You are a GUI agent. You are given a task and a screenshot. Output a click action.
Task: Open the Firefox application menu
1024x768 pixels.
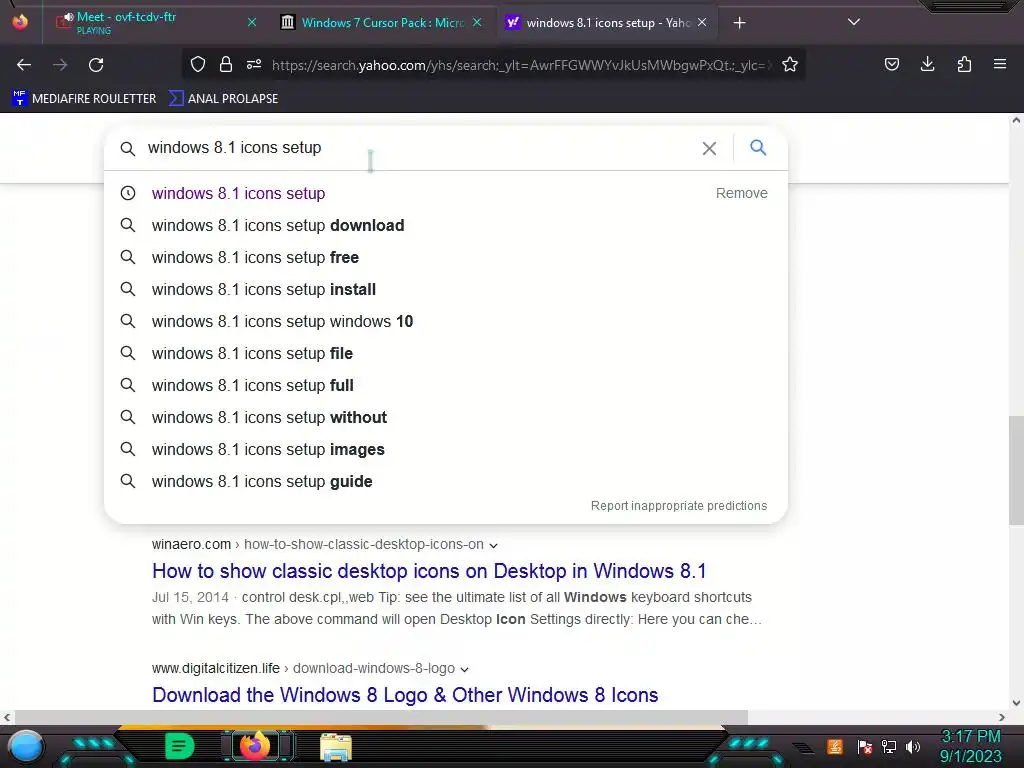pos(1000,64)
